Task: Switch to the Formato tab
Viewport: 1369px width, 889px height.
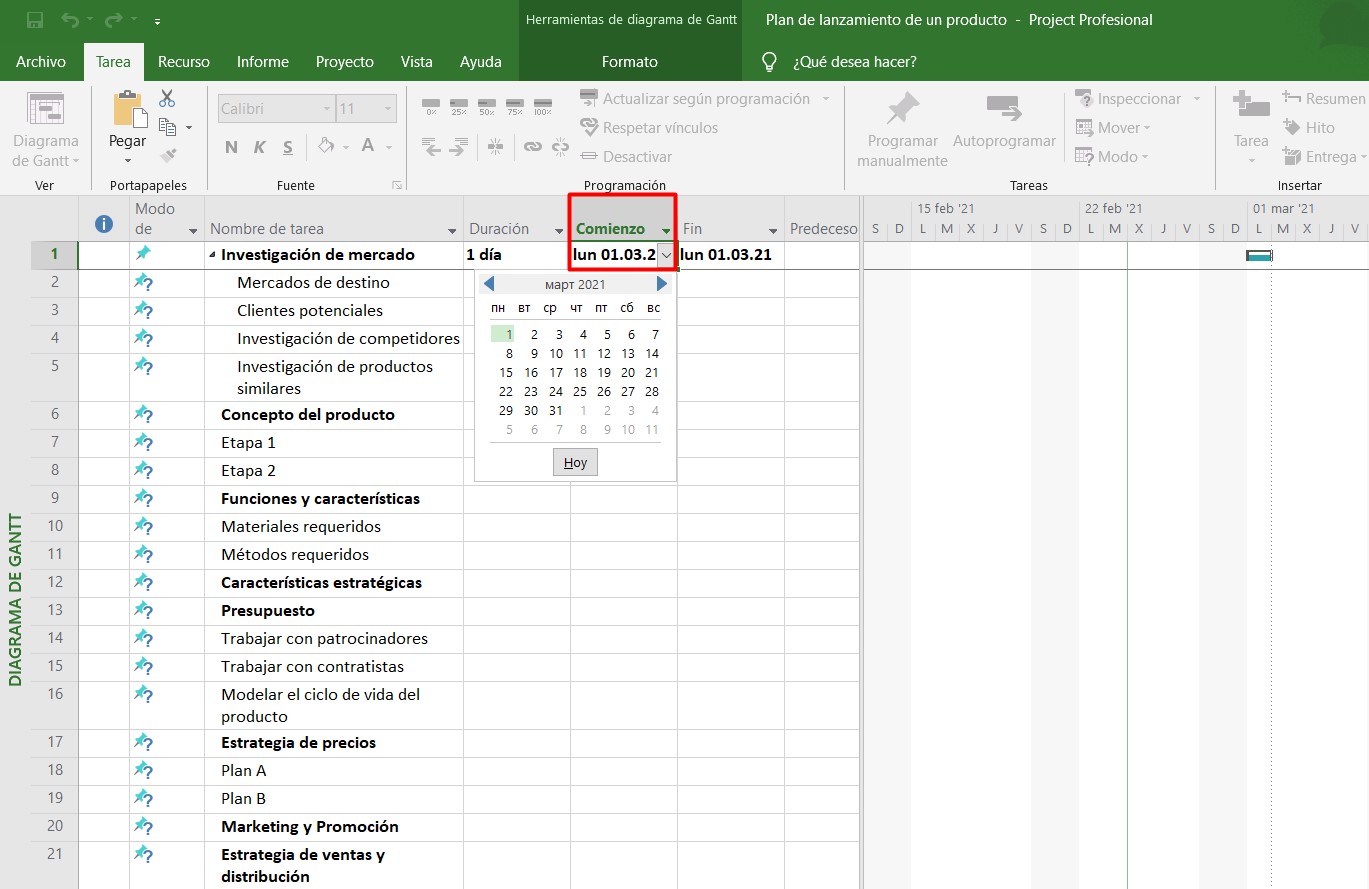Action: tap(630, 62)
